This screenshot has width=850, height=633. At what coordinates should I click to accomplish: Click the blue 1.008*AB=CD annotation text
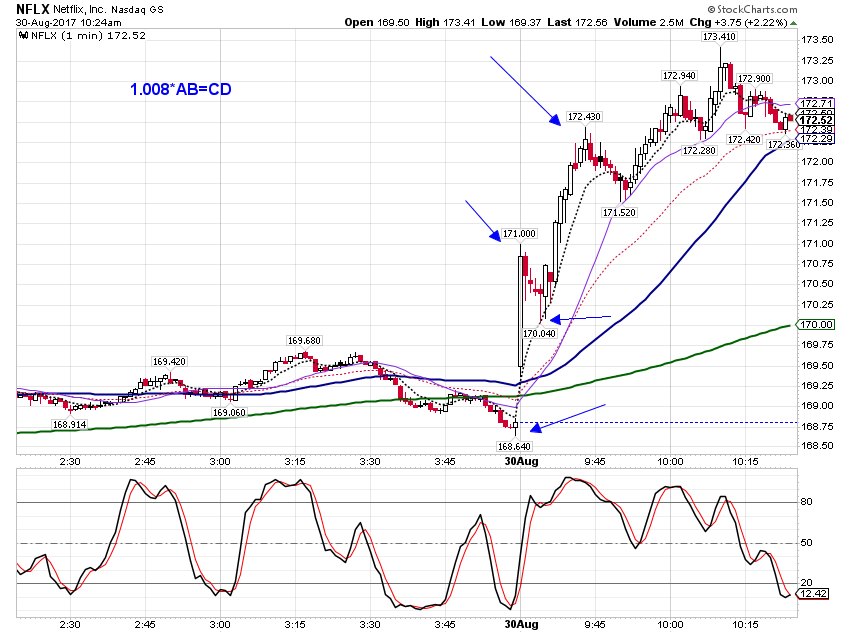[181, 89]
